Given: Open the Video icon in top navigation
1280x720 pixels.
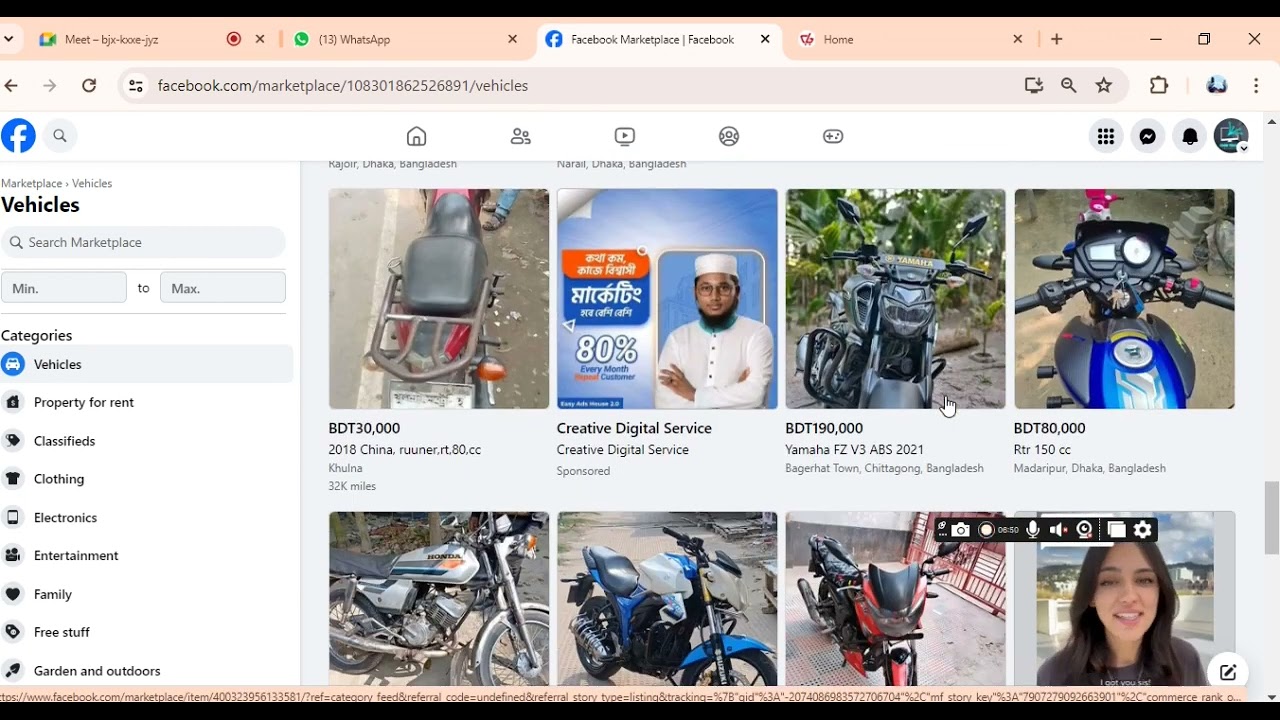Looking at the screenshot, I should [x=625, y=136].
